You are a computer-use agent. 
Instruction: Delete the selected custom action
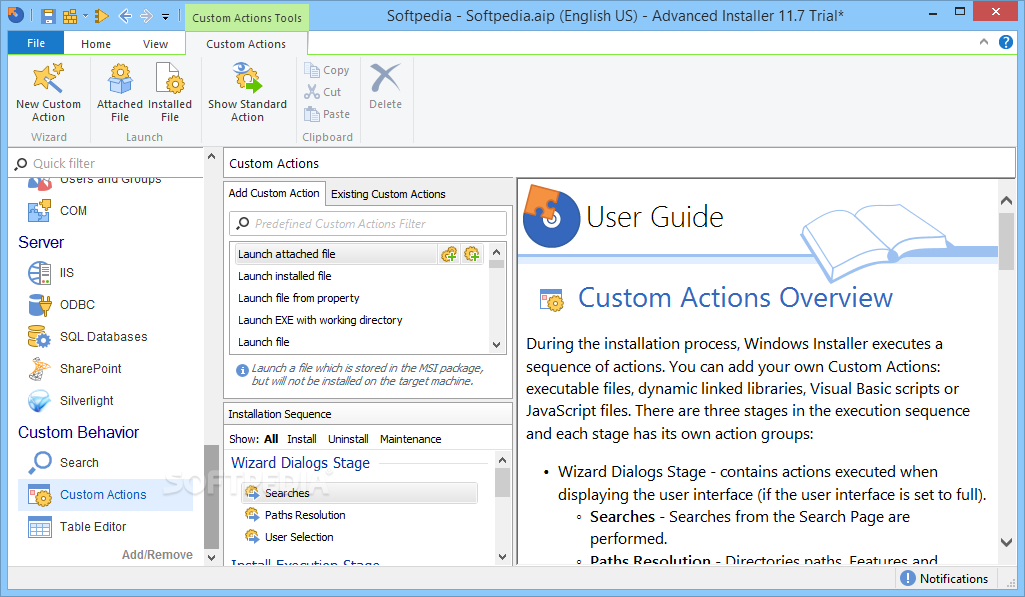point(385,87)
